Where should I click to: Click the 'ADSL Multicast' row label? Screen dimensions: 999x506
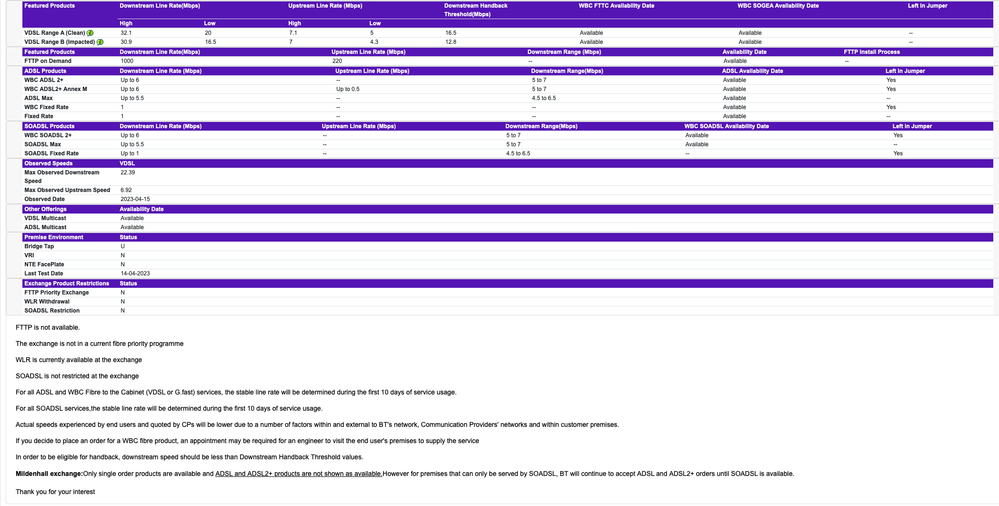(x=45, y=227)
